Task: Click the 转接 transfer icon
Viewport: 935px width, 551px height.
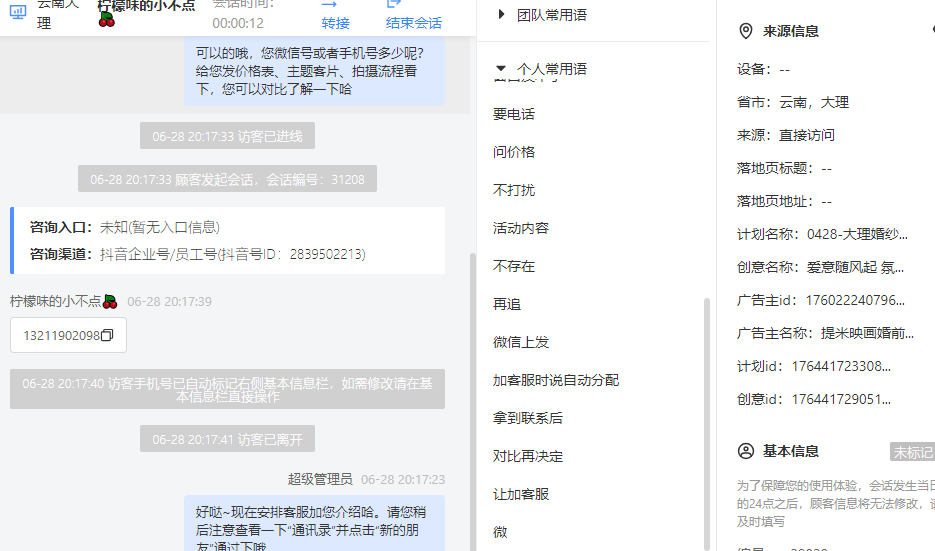Action: click(x=329, y=4)
